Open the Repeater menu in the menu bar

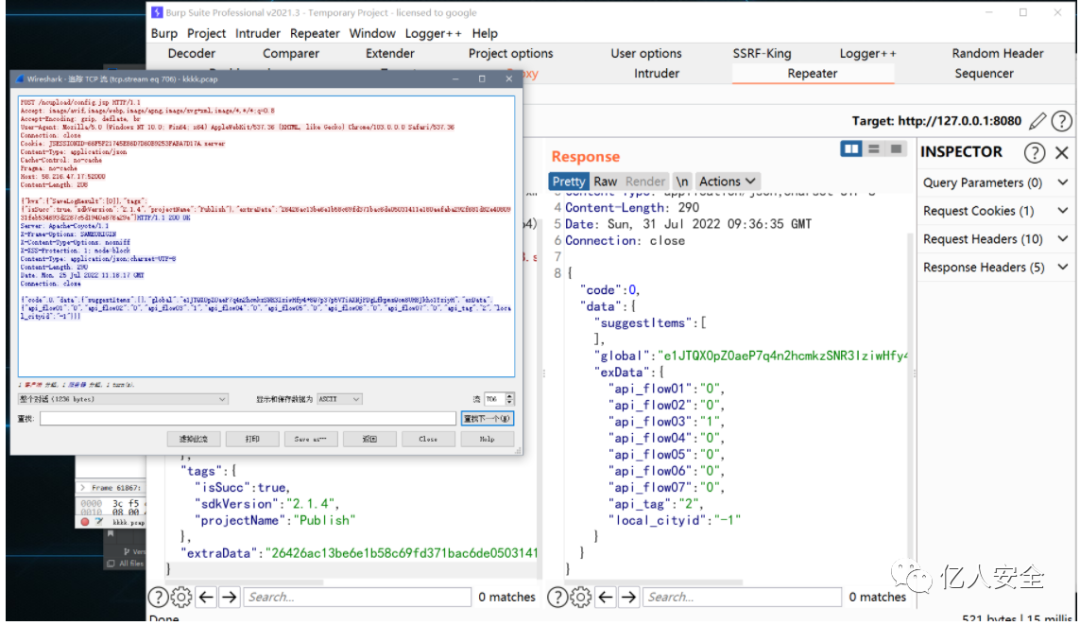click(x=315, y=33)
